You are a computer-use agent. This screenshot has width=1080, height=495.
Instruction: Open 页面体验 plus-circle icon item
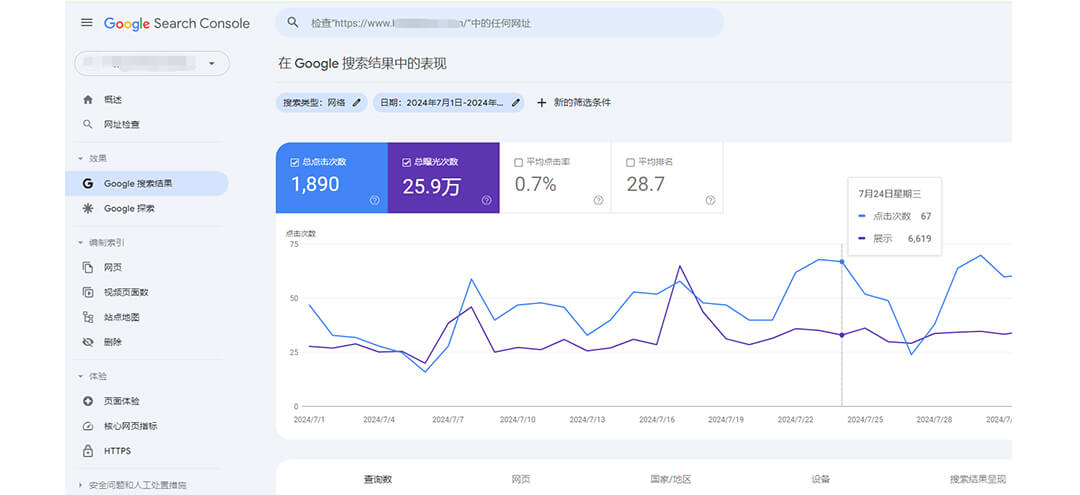pyautogui.click(x=87, y=401)
